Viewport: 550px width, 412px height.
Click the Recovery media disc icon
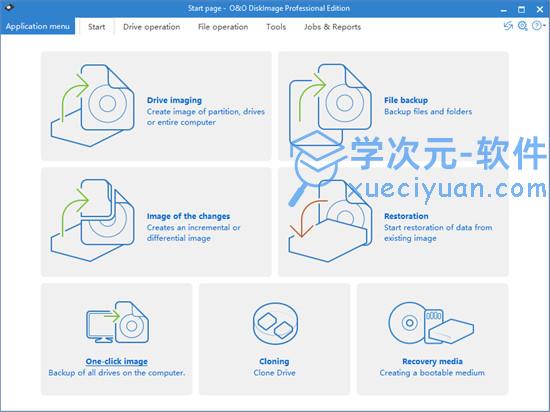click(431, 323)
